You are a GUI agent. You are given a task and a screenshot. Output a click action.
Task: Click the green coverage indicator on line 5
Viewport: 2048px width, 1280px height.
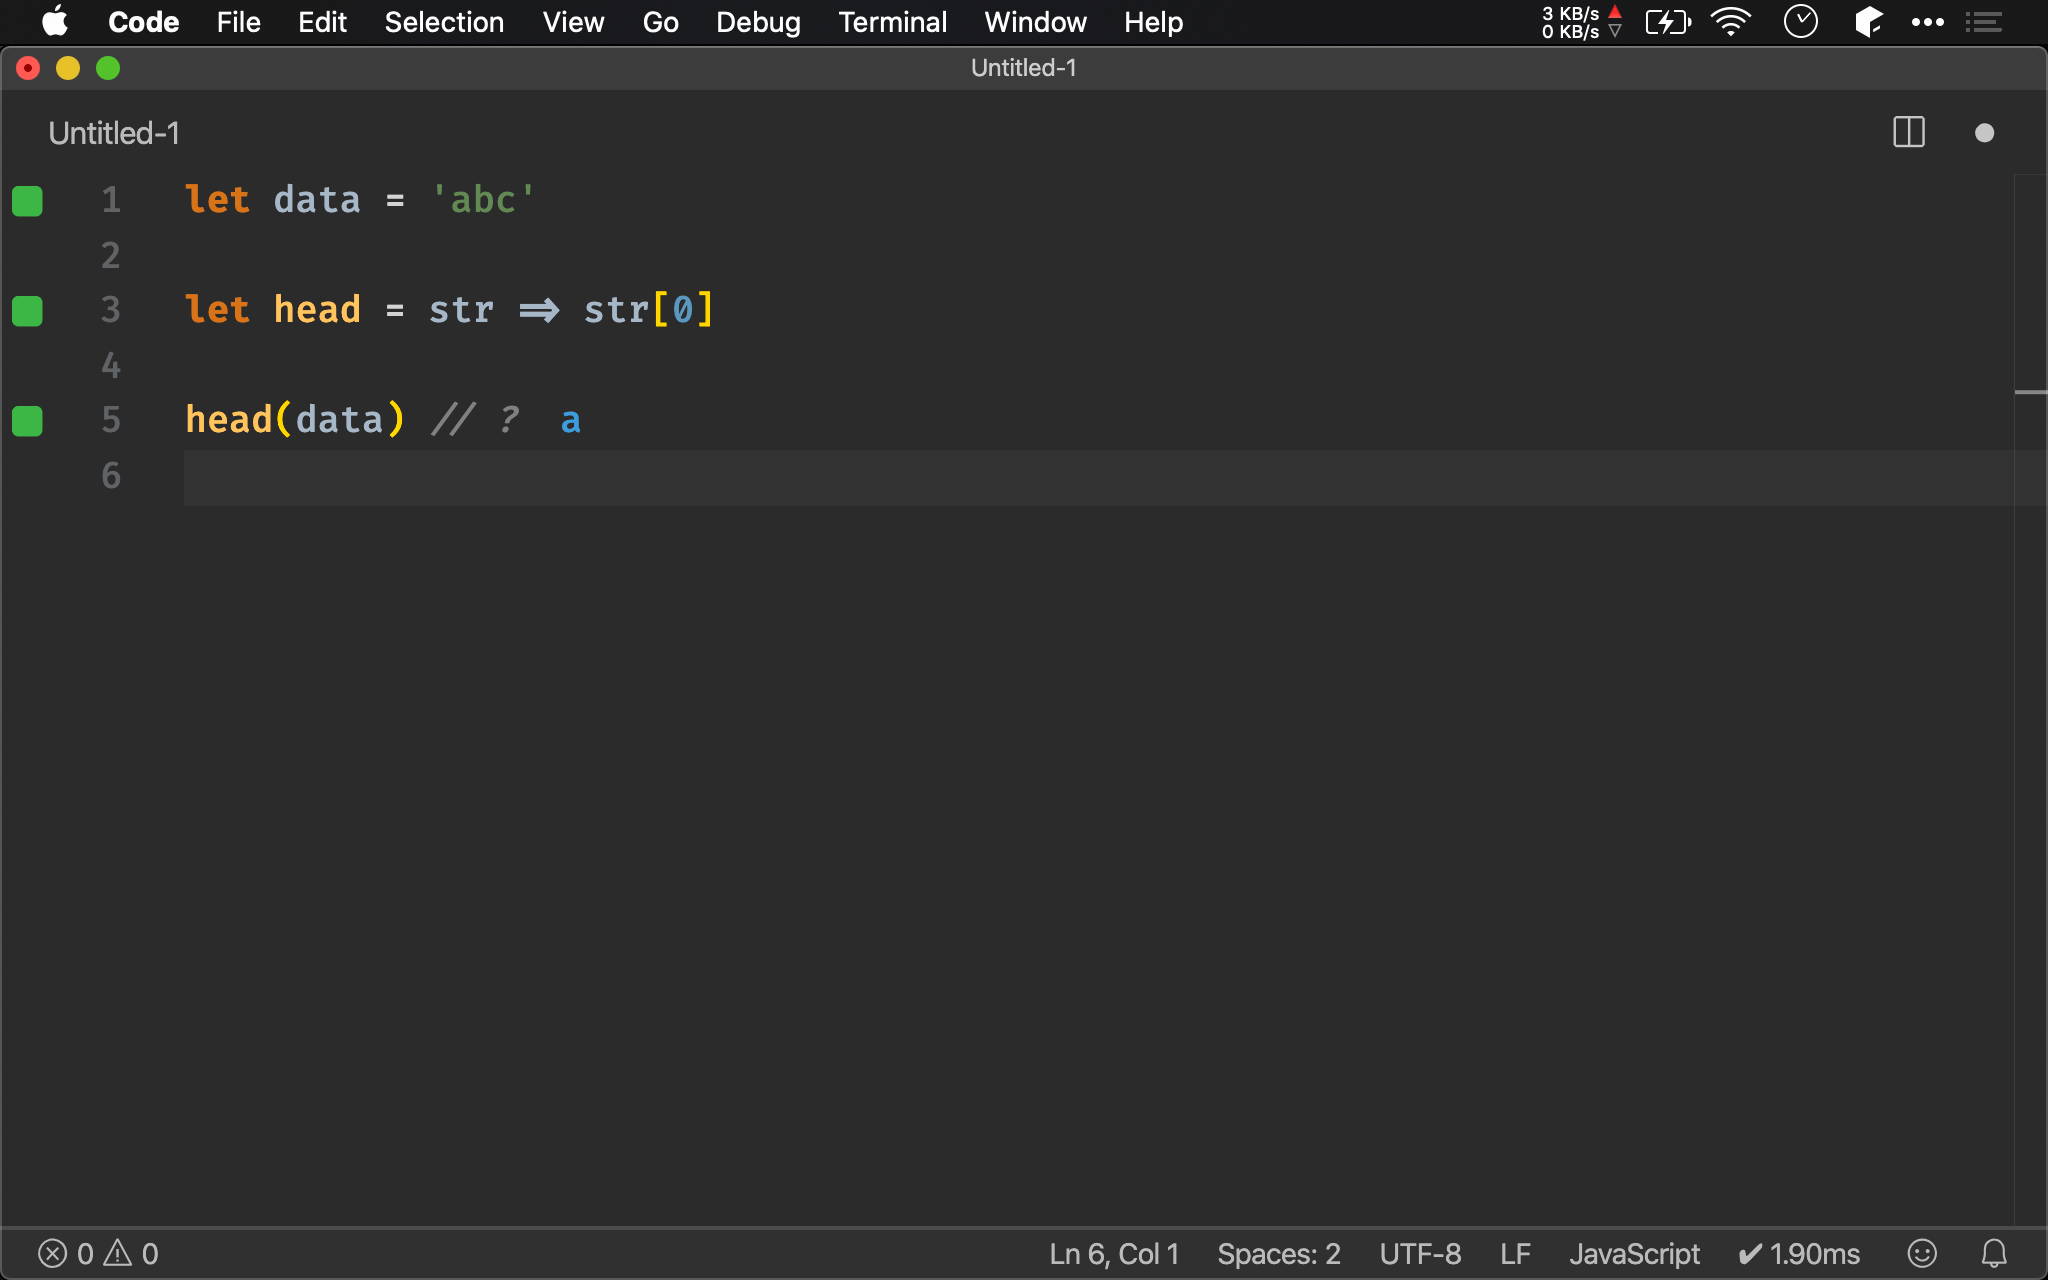click(x=27, y=421)
